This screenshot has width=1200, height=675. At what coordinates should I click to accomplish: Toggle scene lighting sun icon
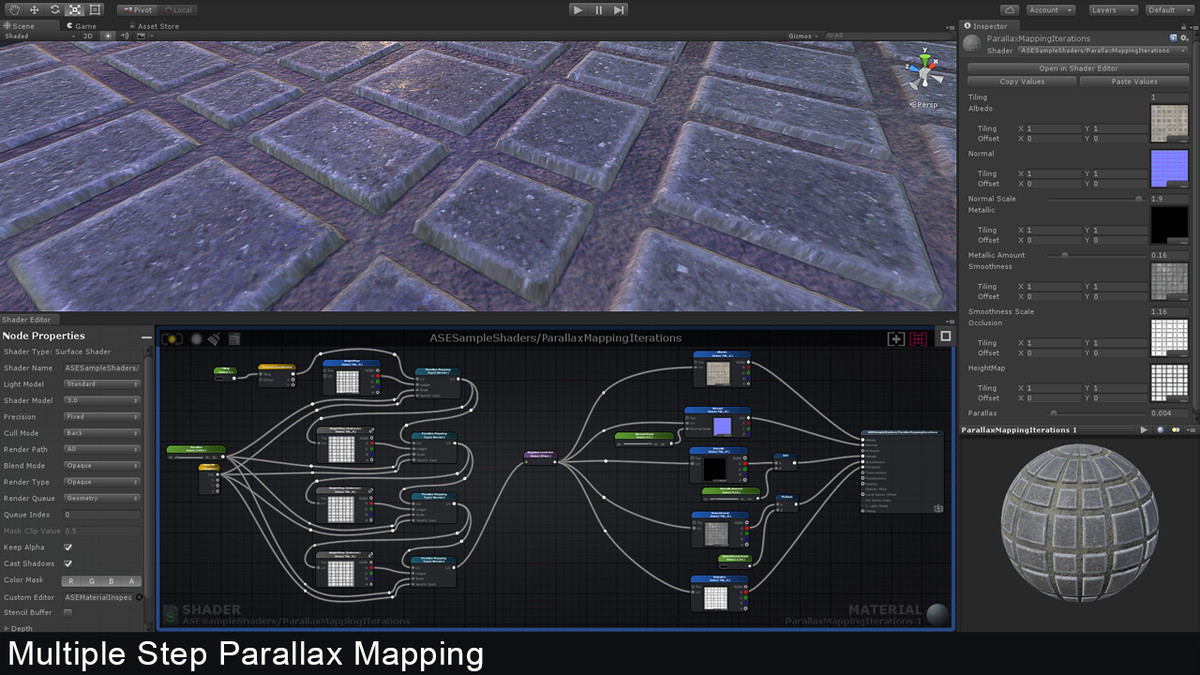[108, 36]
